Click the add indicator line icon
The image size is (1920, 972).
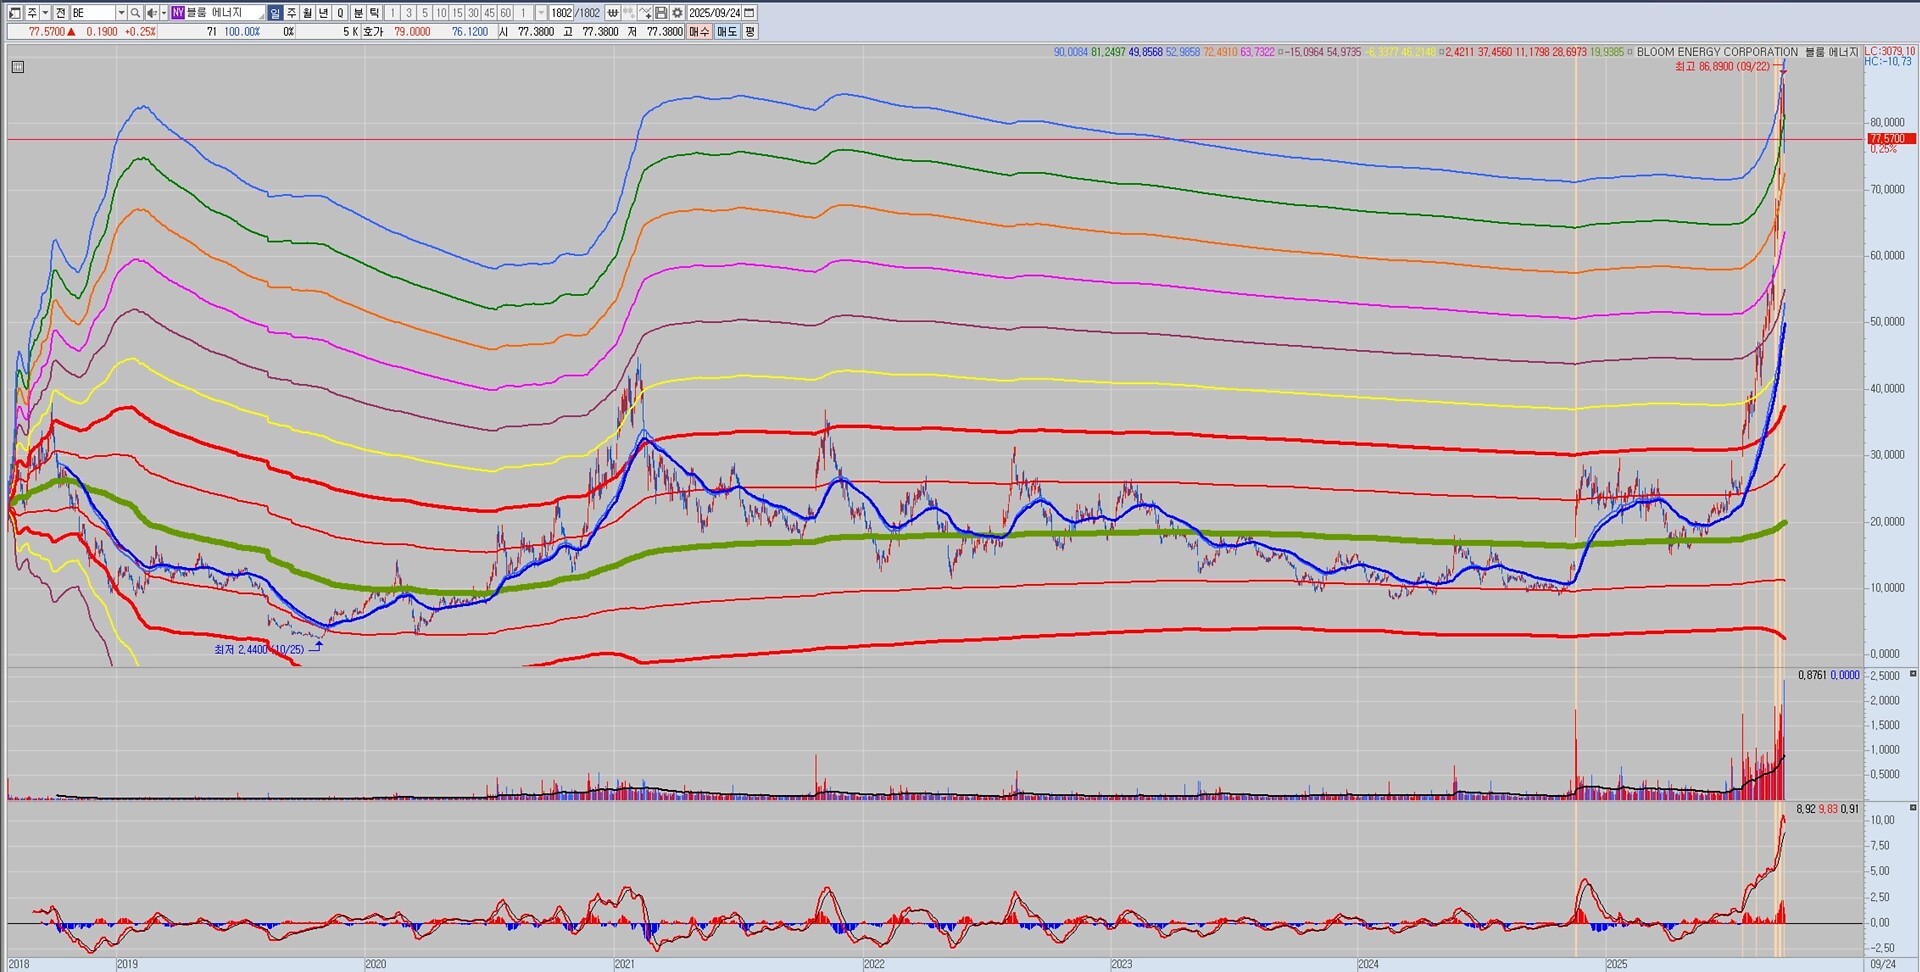(x=645, y=13)
